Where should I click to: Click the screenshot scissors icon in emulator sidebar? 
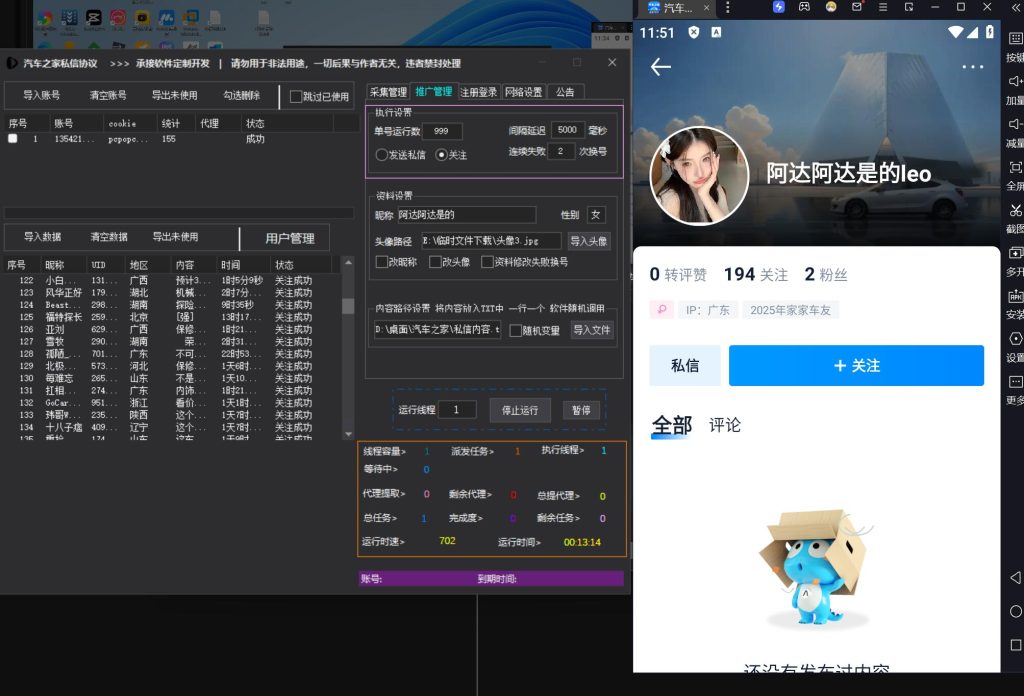(x=1015, y=210)
